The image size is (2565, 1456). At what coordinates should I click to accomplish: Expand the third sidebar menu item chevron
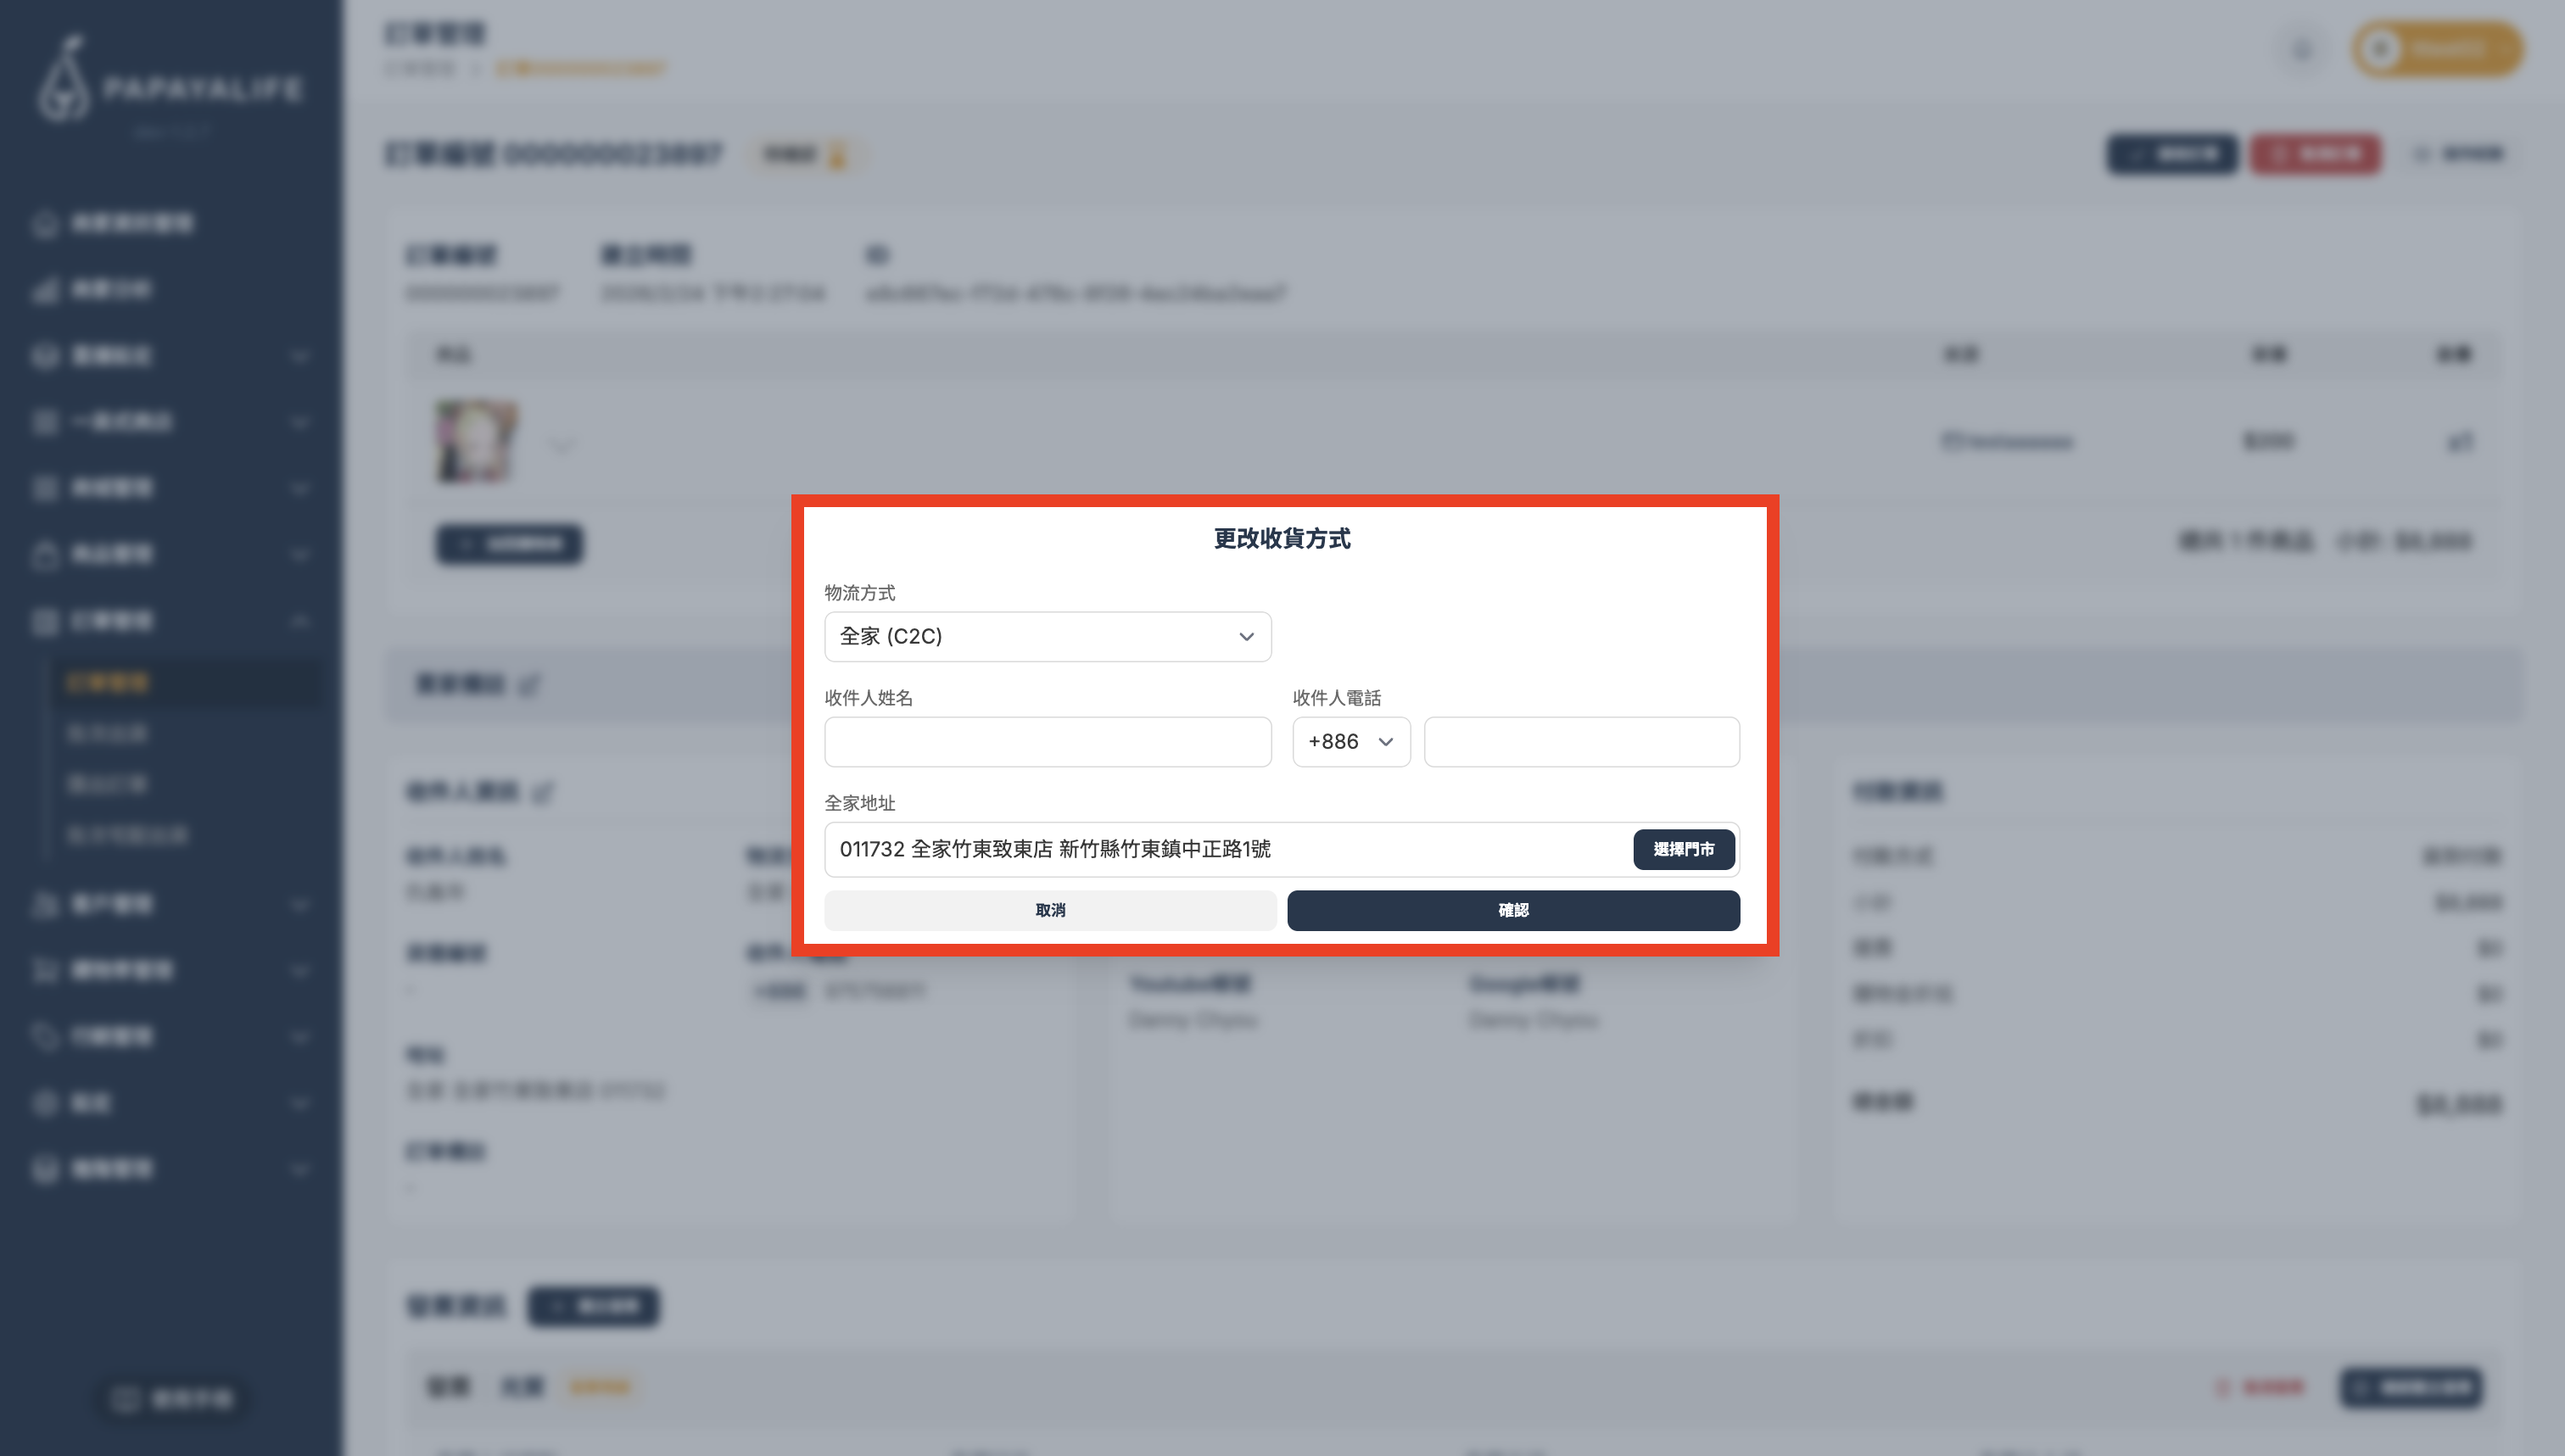coord(299,356)
